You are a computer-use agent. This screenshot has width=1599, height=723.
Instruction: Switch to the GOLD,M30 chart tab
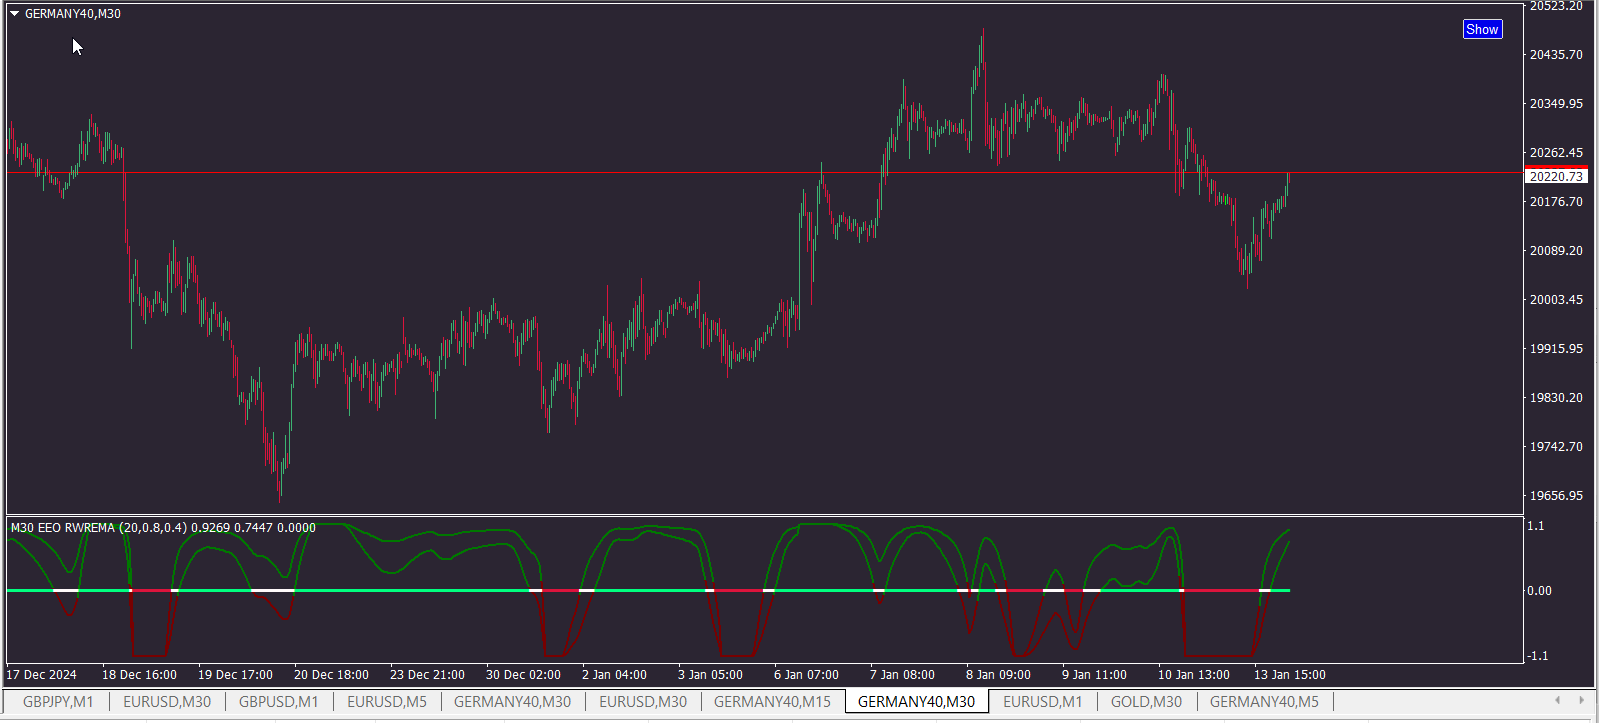click(1146, 702)
